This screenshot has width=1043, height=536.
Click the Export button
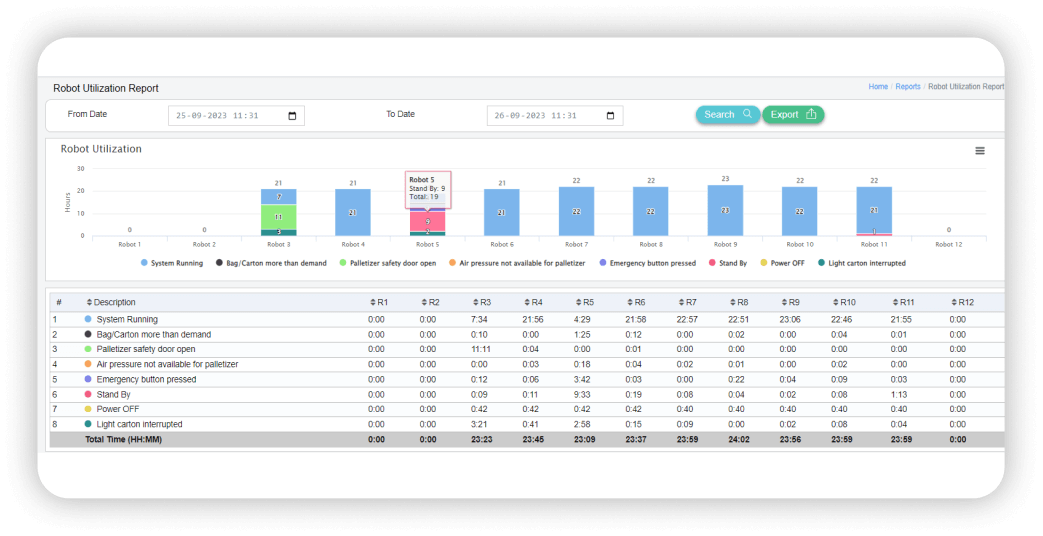[x=793, y=115]
